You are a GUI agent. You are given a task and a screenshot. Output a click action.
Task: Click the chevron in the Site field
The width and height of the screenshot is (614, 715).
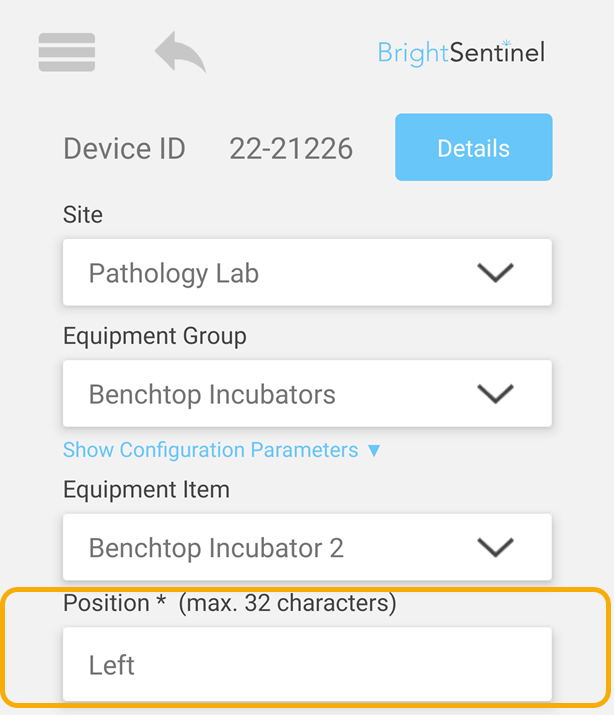click(495, 273)
